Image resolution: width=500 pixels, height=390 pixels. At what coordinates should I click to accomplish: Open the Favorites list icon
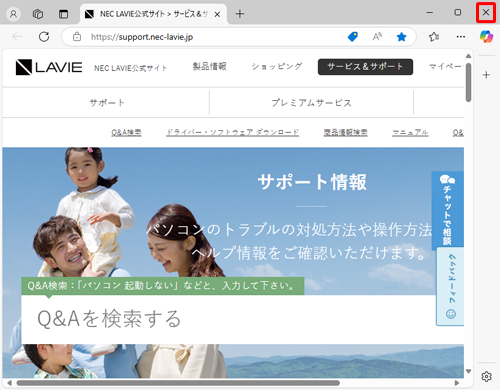pos(434,37)
